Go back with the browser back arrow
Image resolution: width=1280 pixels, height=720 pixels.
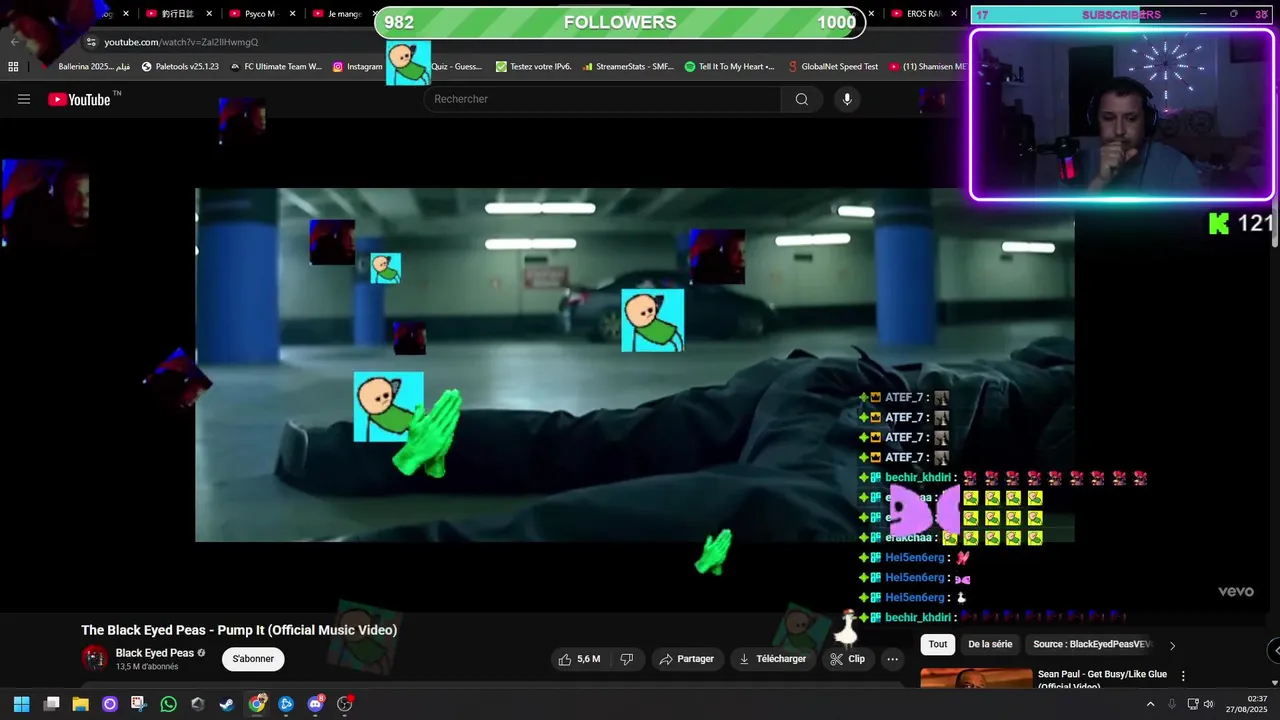click(x=14, y=42)
